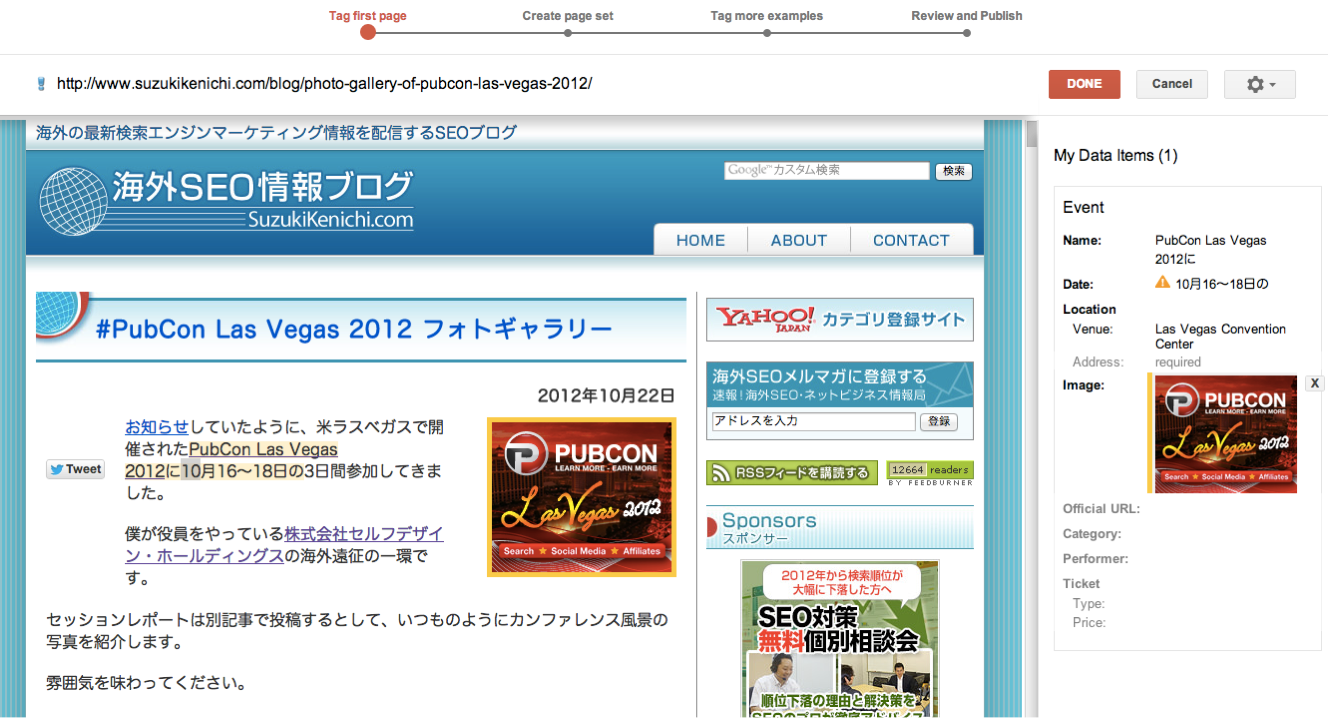Click the article title フォトギャラリー heading
This screenshot has height=718, width=1328.
(354, 329)
